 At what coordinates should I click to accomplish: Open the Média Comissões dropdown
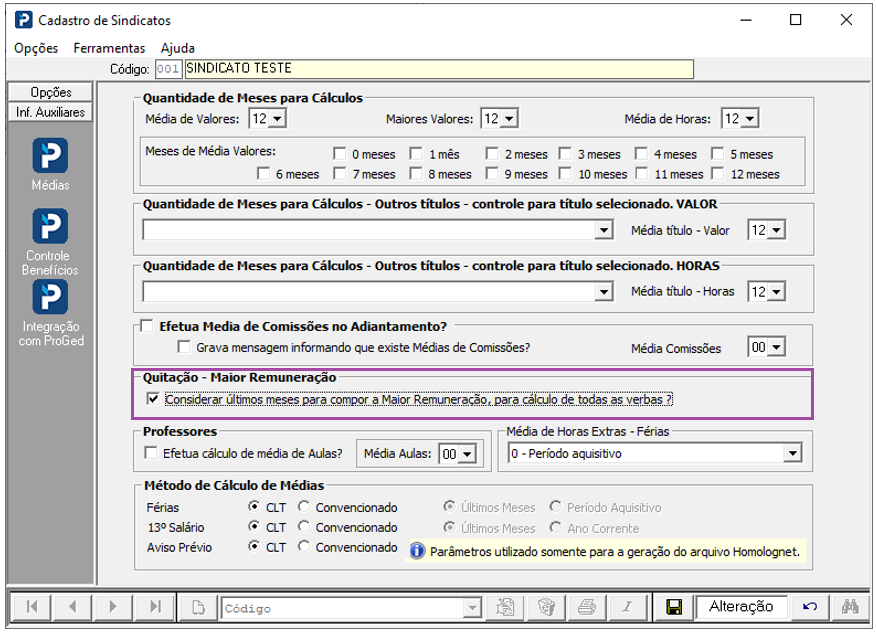[777, 347]
